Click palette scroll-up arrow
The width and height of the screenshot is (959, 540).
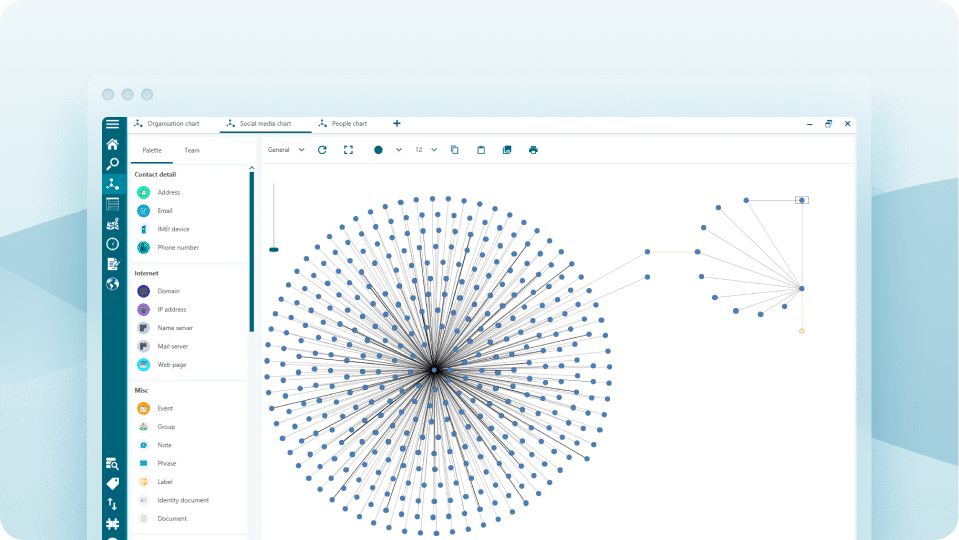[x=251, y=168]
